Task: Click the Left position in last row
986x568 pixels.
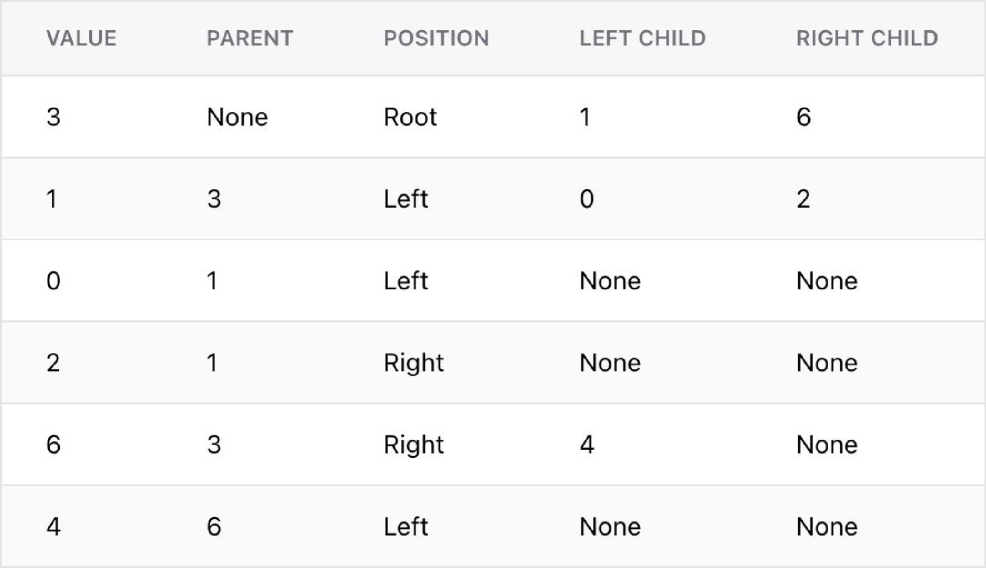Action: click(405, 527)
